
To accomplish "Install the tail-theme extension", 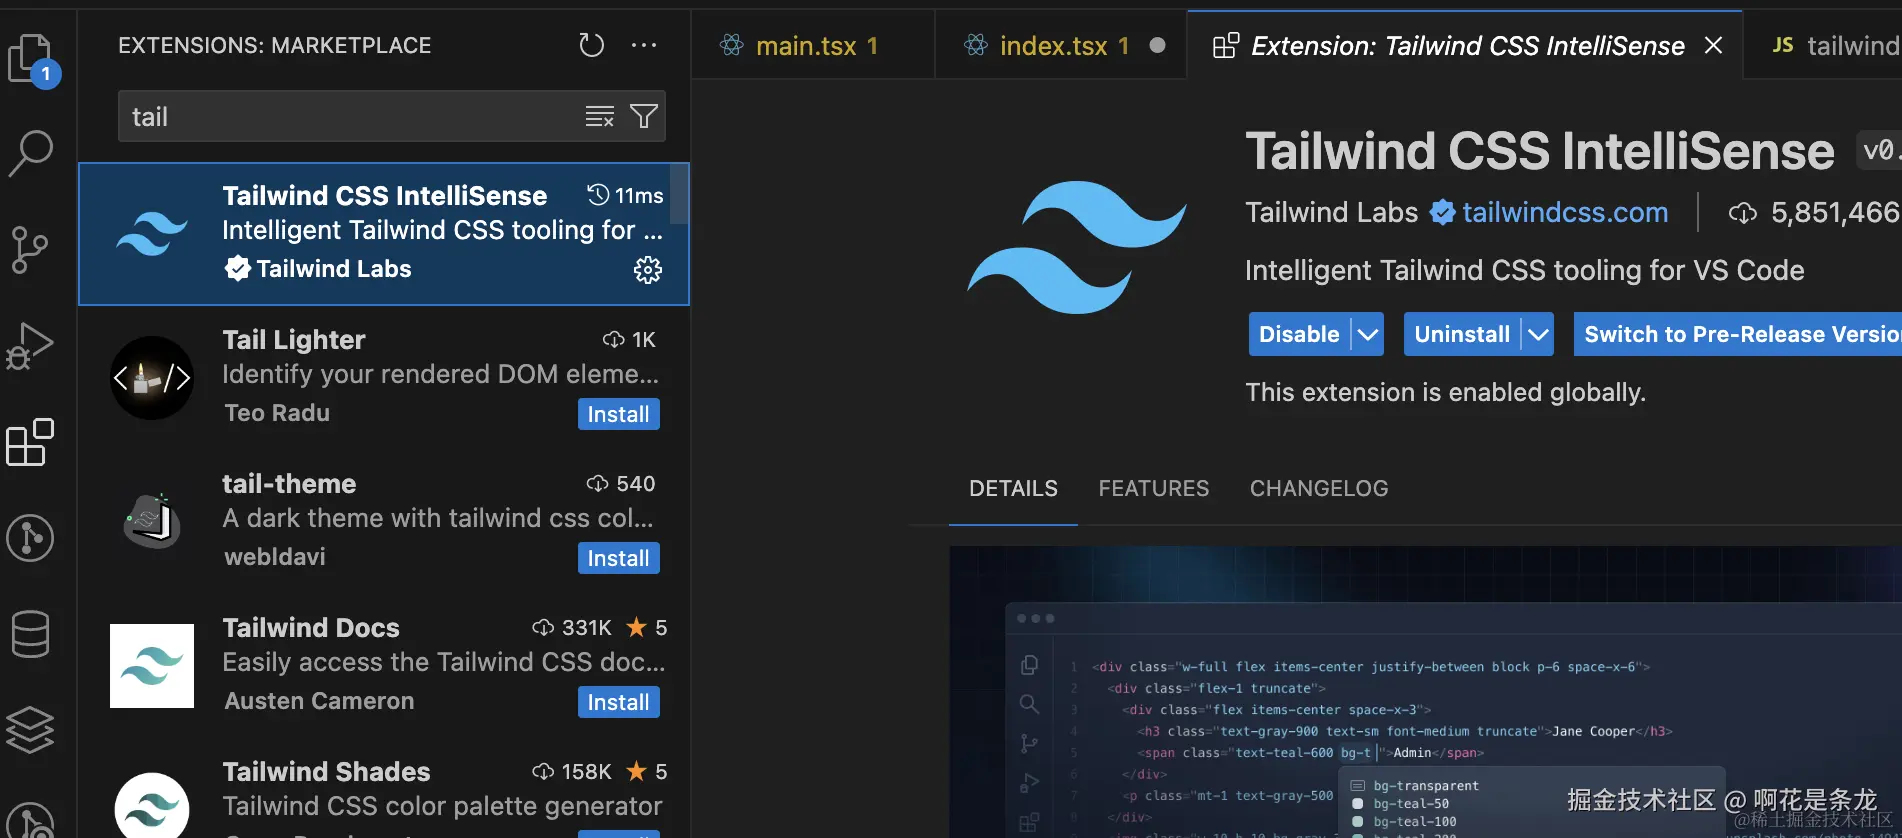I will coord(618,558).
